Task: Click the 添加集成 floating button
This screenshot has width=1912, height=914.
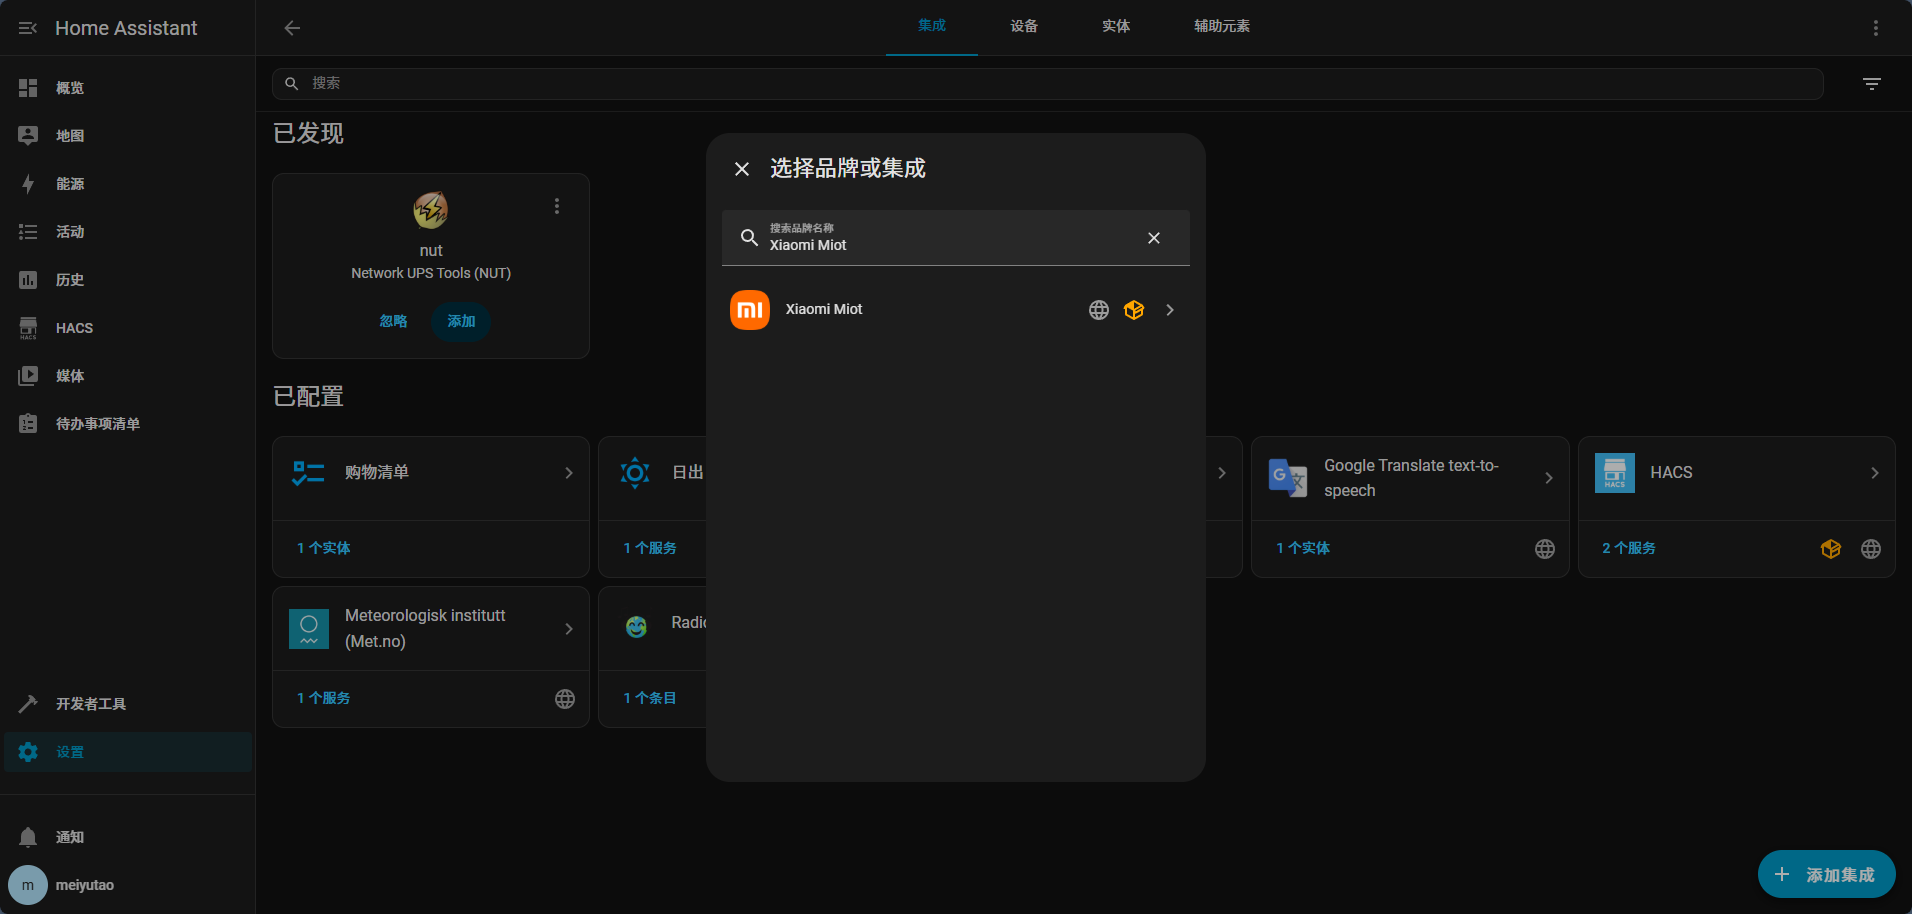Action: coord(1826,875)
